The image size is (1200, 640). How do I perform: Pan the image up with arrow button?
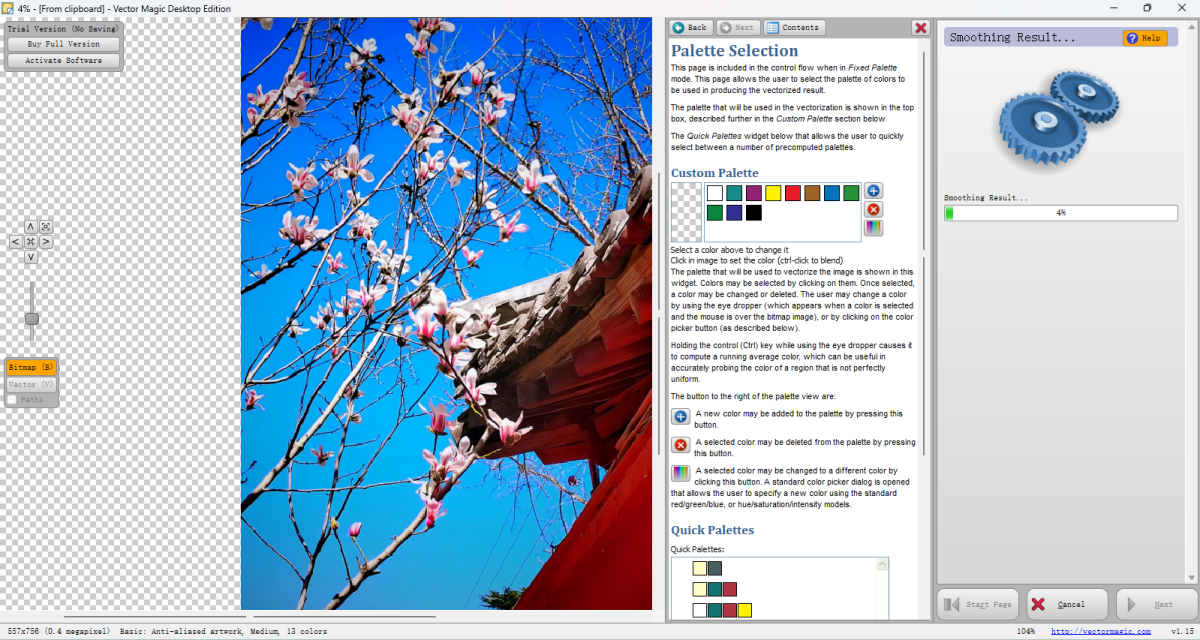tap(31, 227)
